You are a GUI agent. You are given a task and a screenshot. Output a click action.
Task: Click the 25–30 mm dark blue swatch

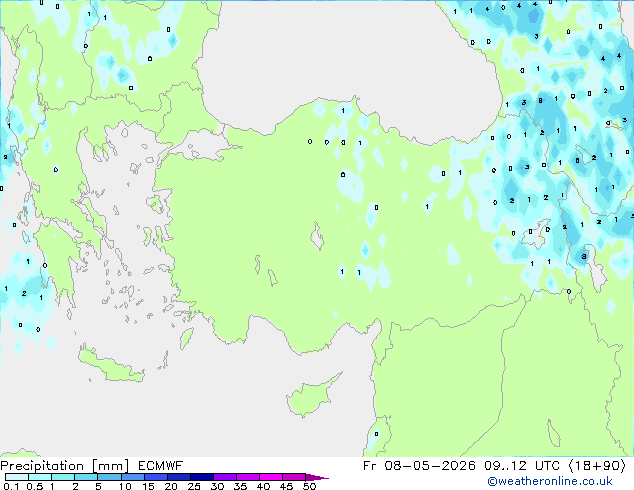[x=201, y=477]
